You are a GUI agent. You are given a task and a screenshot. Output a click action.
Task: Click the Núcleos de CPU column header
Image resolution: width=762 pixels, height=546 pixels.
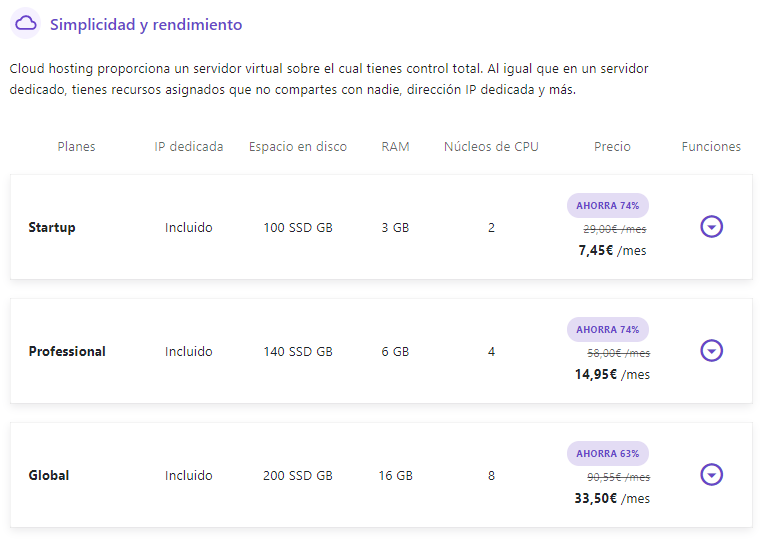click(491, 146)
